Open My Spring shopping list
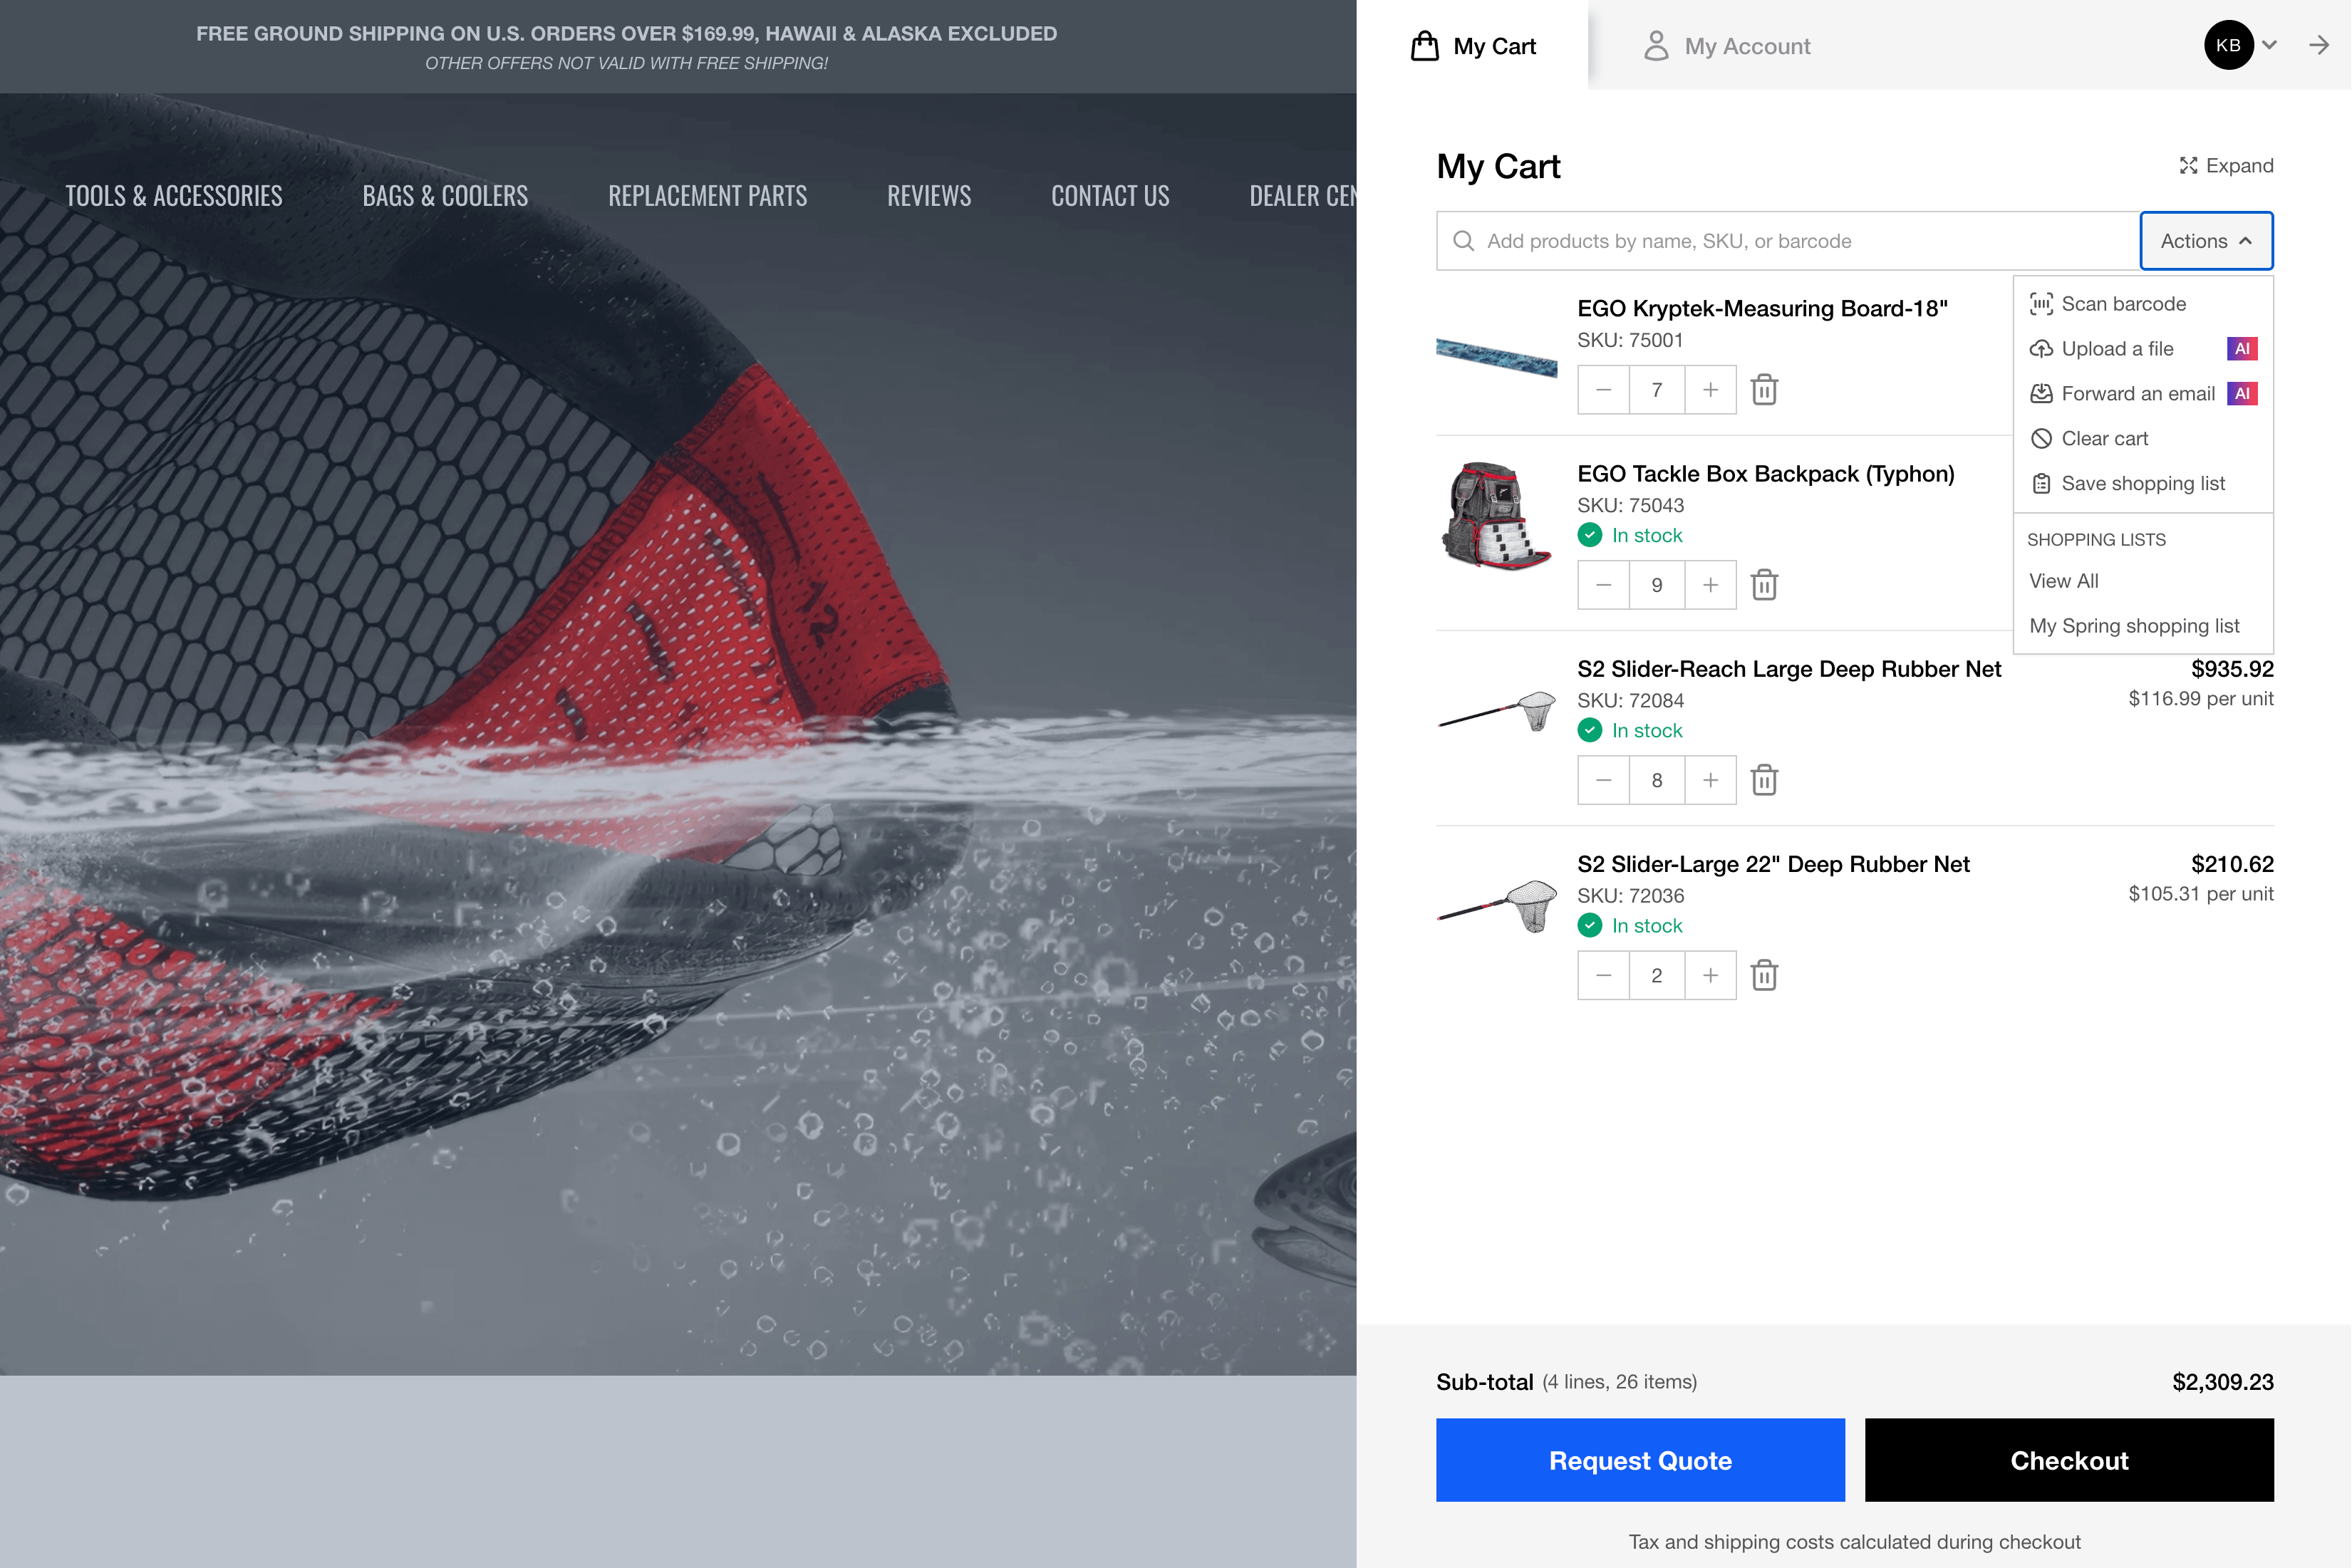 point(2133,626)
